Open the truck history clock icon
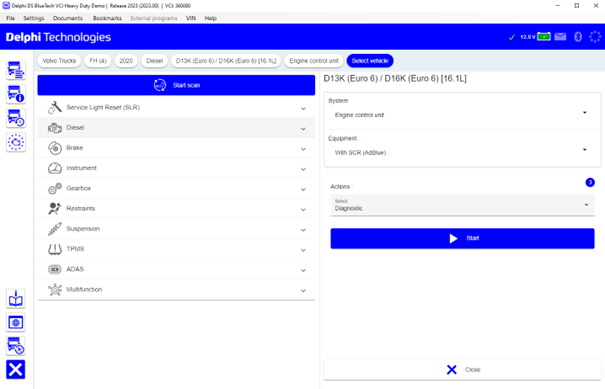 click(x=16, y=118)
